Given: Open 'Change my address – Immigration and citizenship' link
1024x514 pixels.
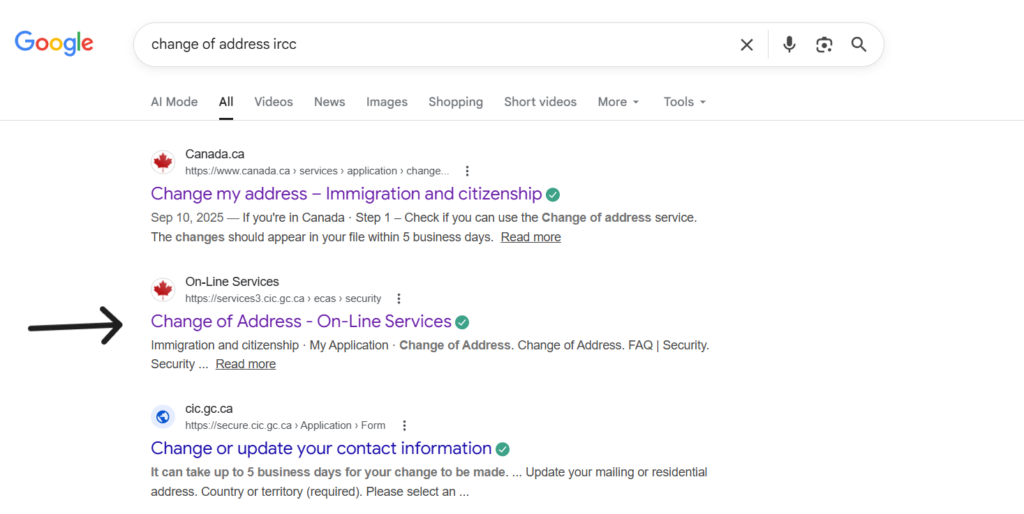Looking at the screenshot, I should pyautogui.click(x=346, y=194).
